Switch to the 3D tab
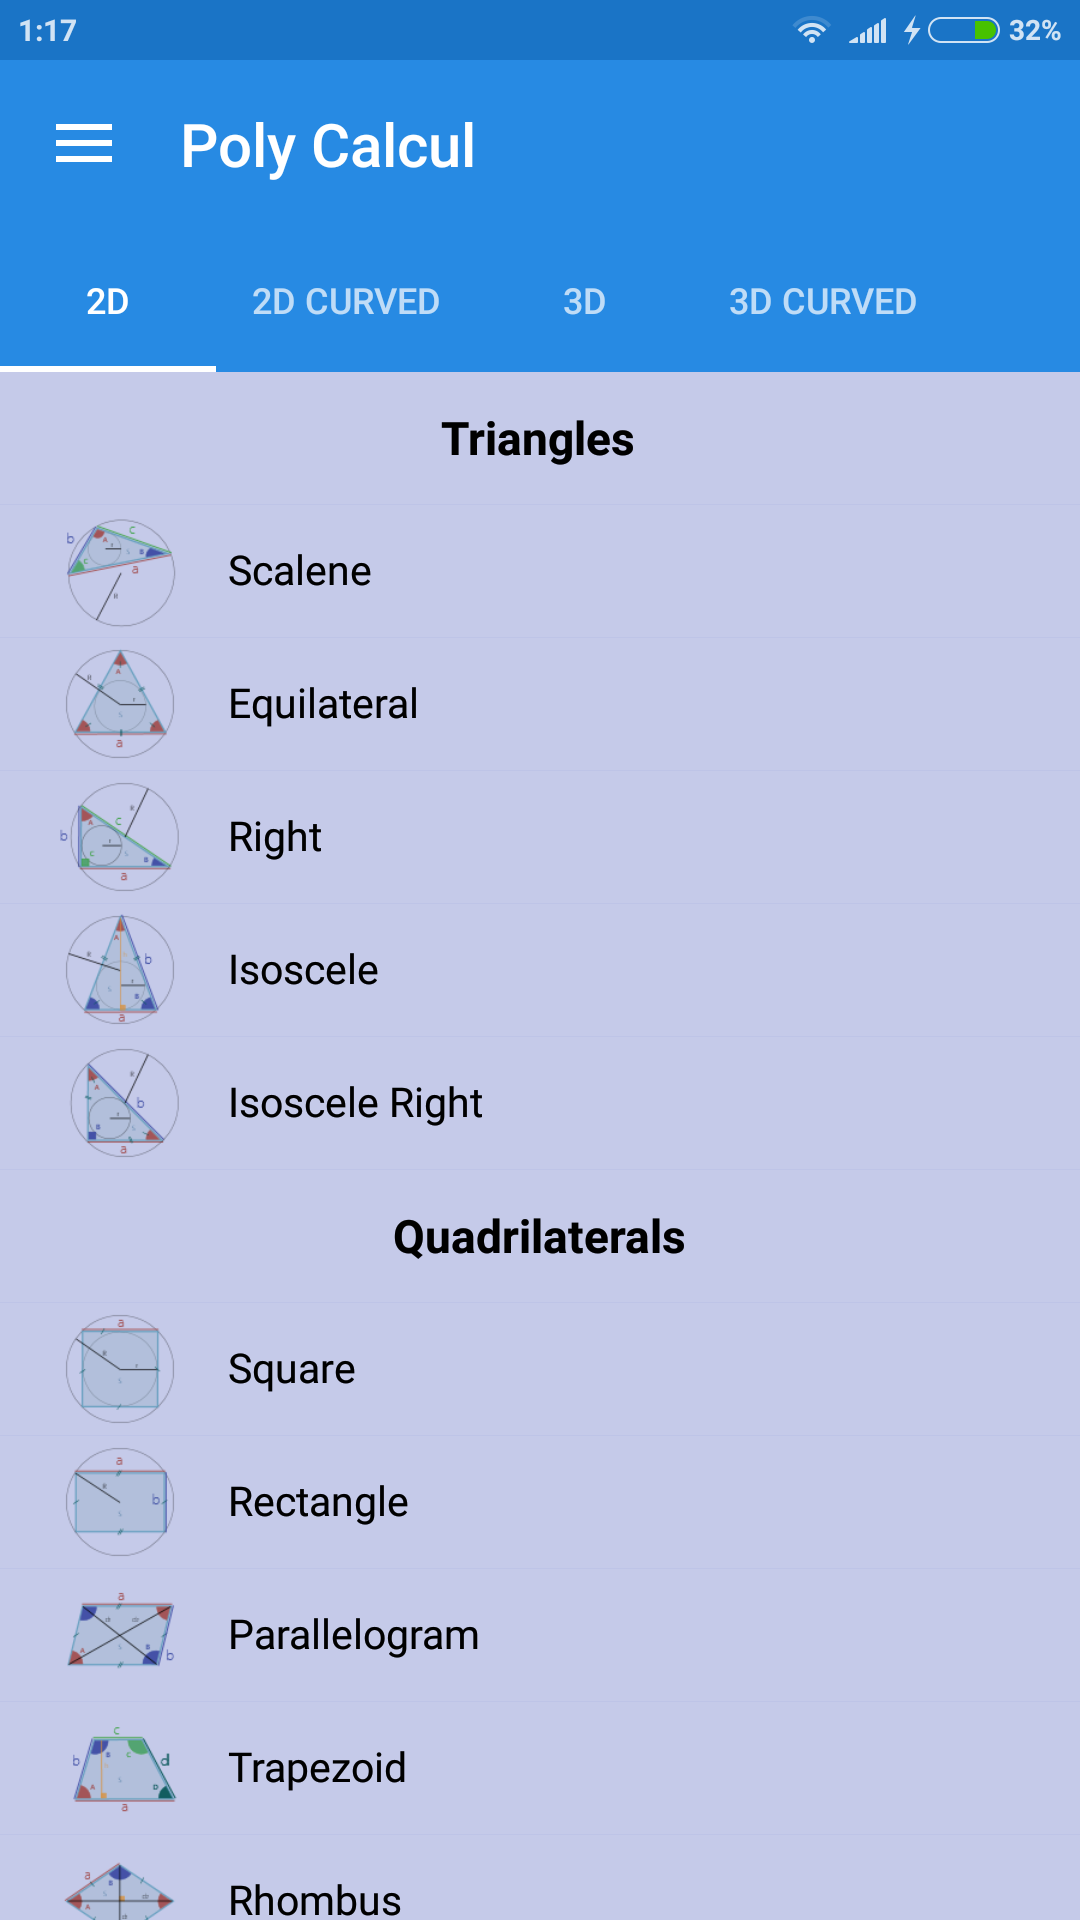The width and height of the screenshot is (1080, 1920). pos(584,302)
